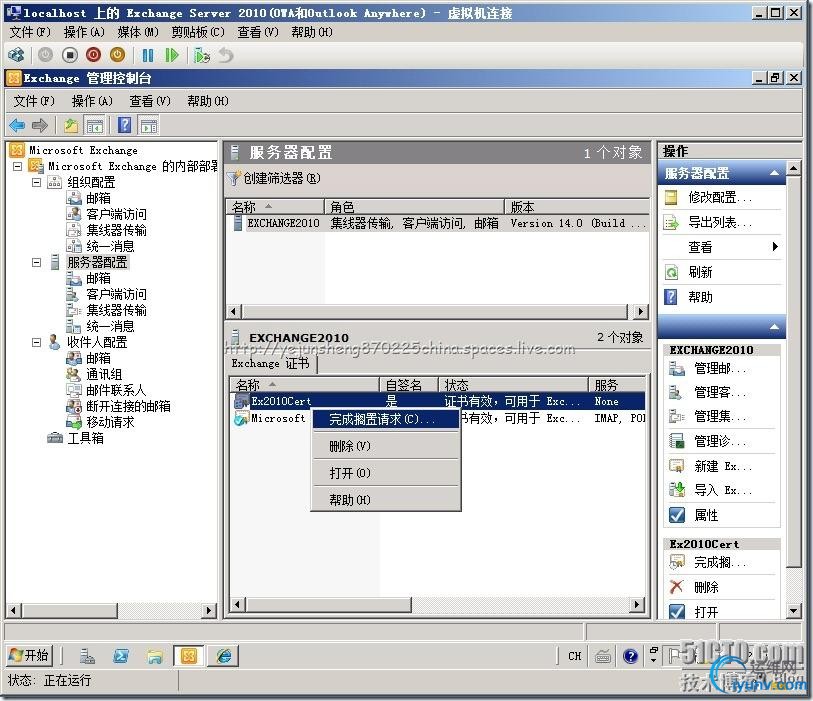
Task: Select 移动请求 tree item
Action: pyautogui.click(x=110, y=423)
